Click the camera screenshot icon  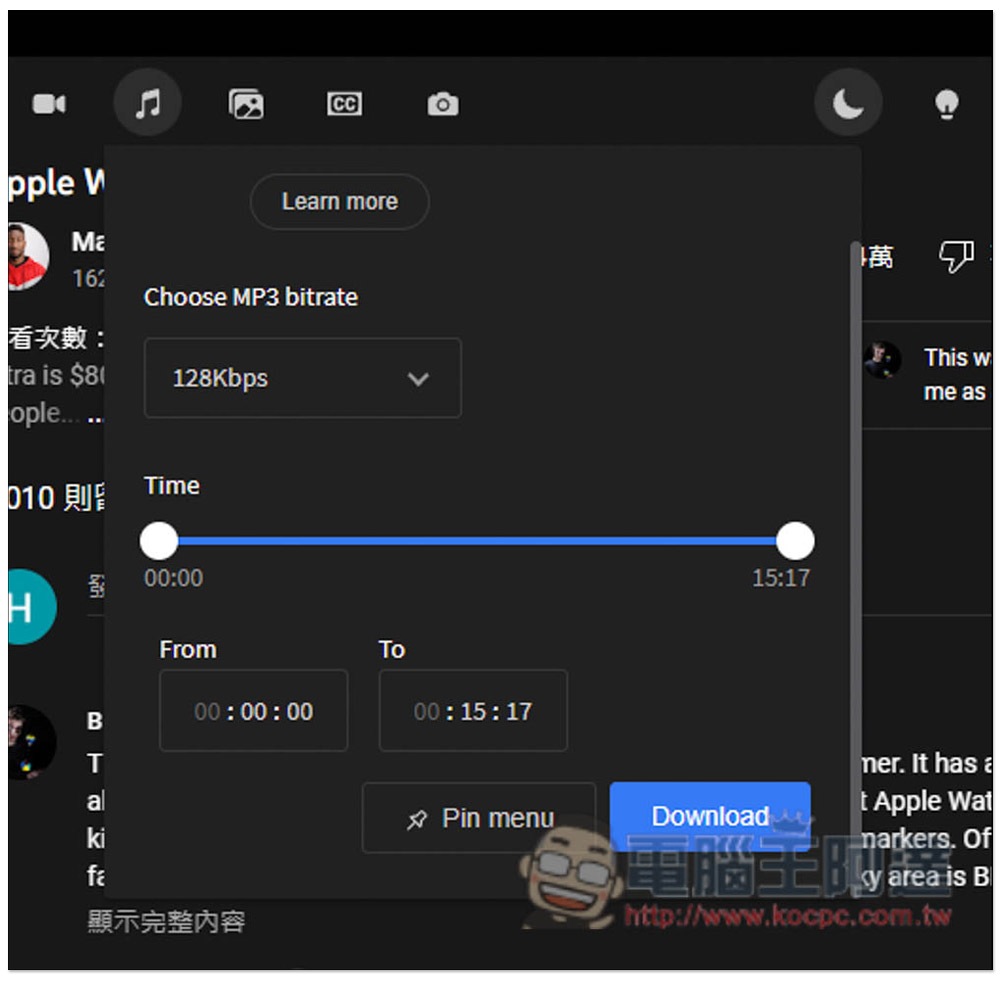point(443,103)
